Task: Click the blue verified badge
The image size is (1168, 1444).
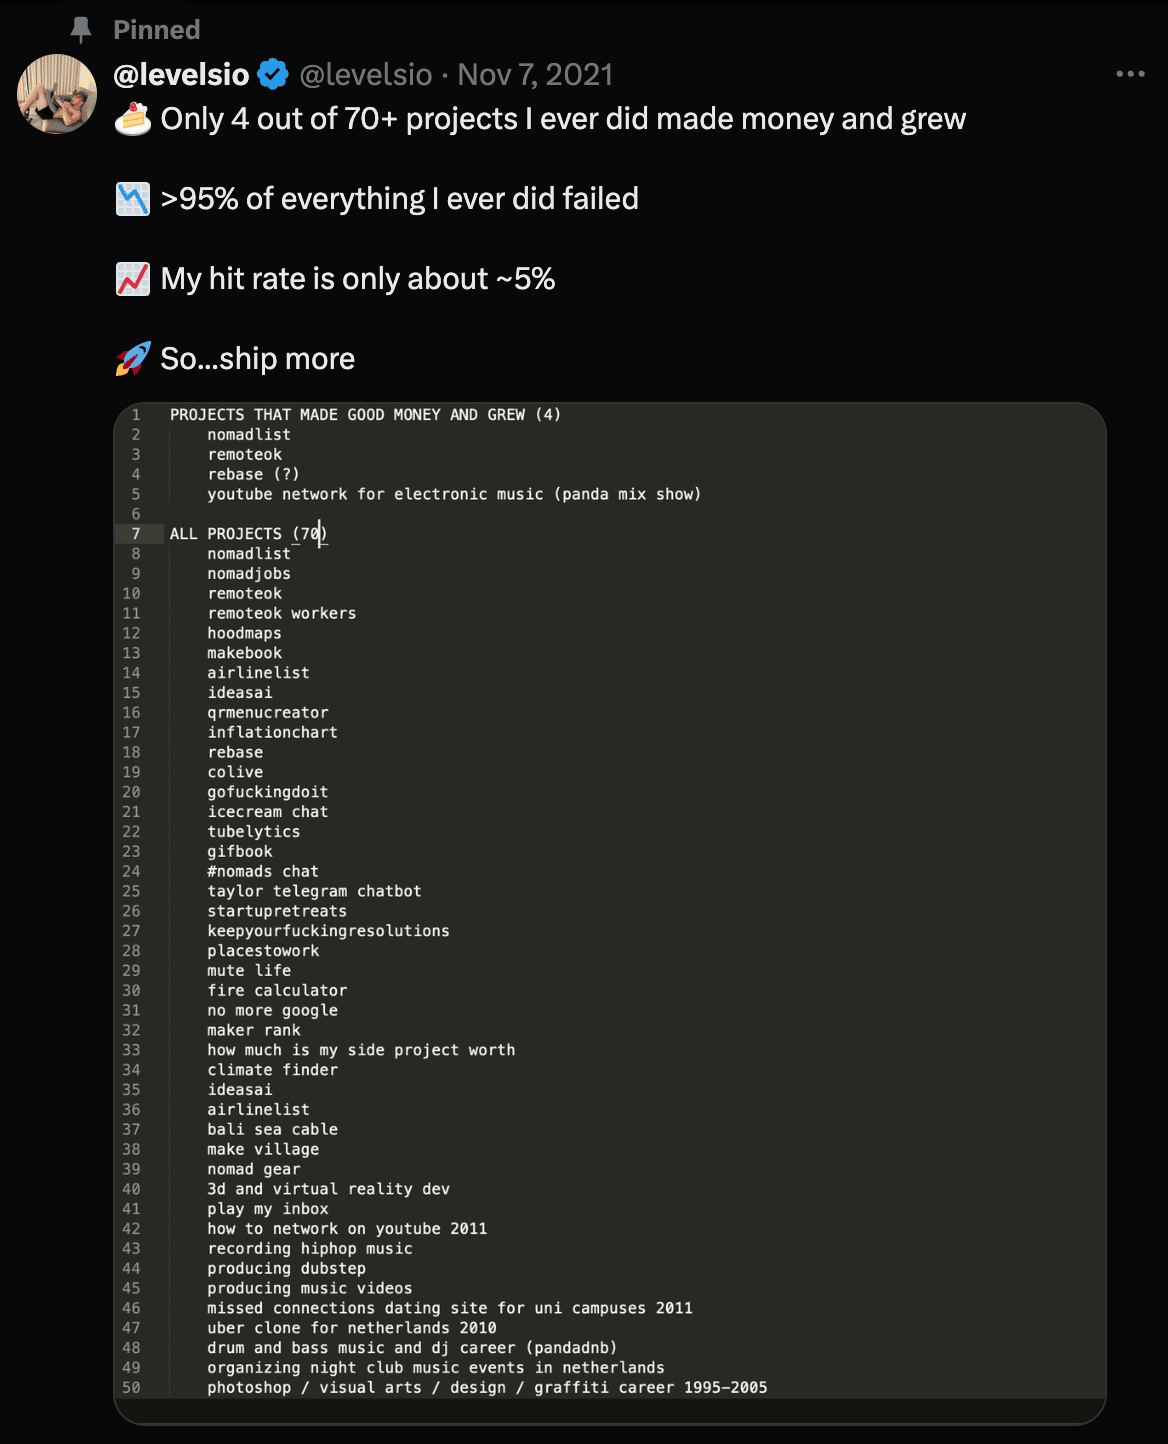Action: pyautogui.click(x=273, y=75)
